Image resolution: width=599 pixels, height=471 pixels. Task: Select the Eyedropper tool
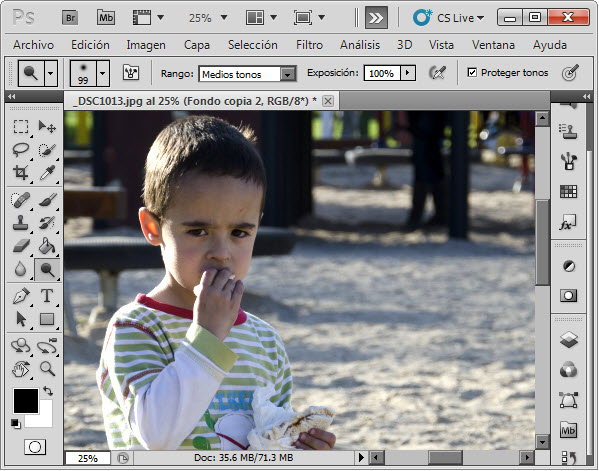tap(47, 172)
